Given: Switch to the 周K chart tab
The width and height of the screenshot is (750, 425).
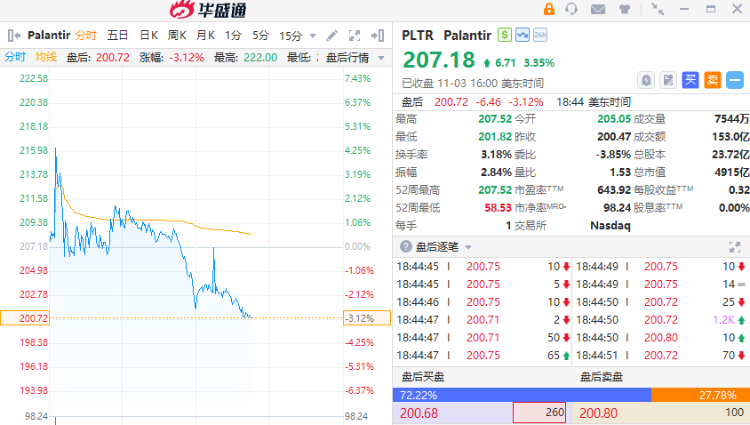Looking at the screenshot, I should click(x=177, y=35).
